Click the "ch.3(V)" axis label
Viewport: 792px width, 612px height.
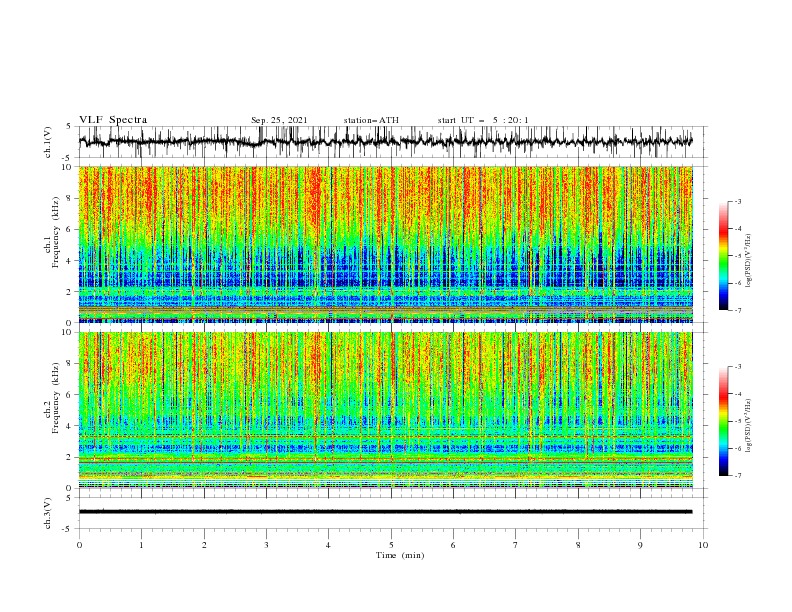[x=48, y=513]
